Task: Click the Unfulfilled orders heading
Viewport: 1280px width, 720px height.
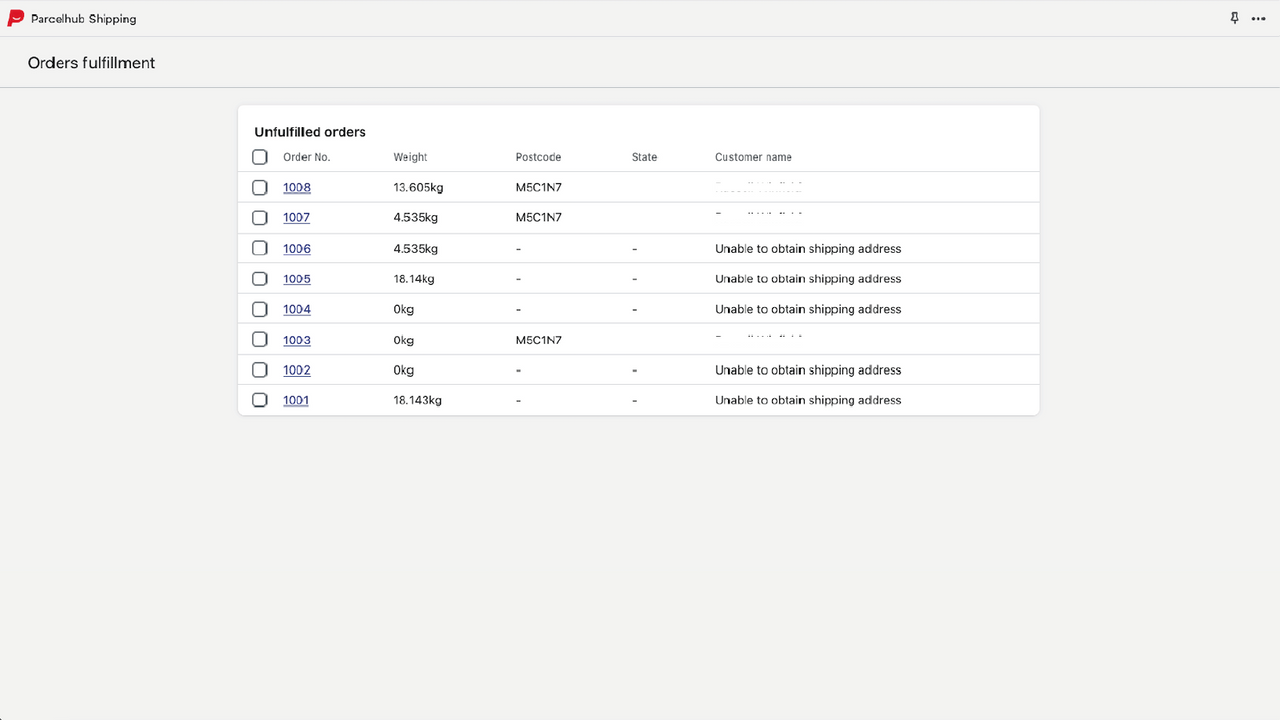Action: [x=310, y=132]
